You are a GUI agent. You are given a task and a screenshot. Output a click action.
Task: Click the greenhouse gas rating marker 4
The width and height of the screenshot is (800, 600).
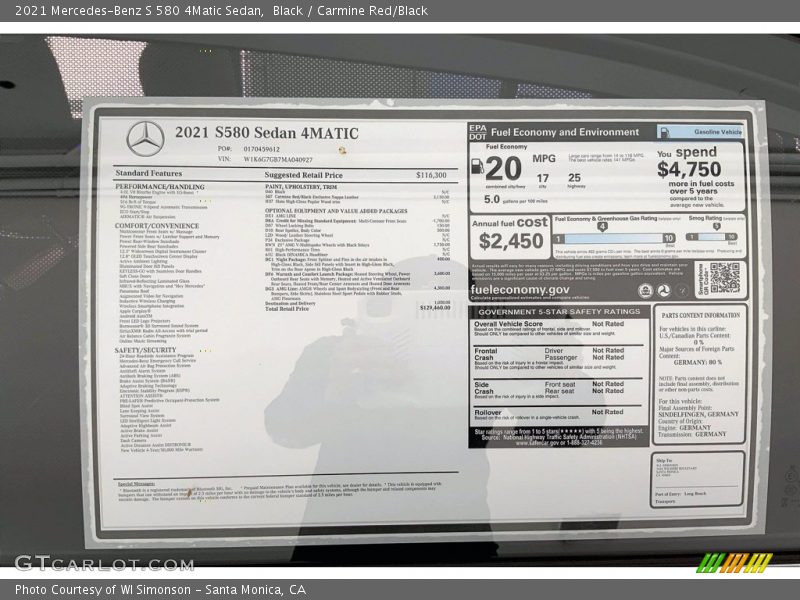pos(602,227)
